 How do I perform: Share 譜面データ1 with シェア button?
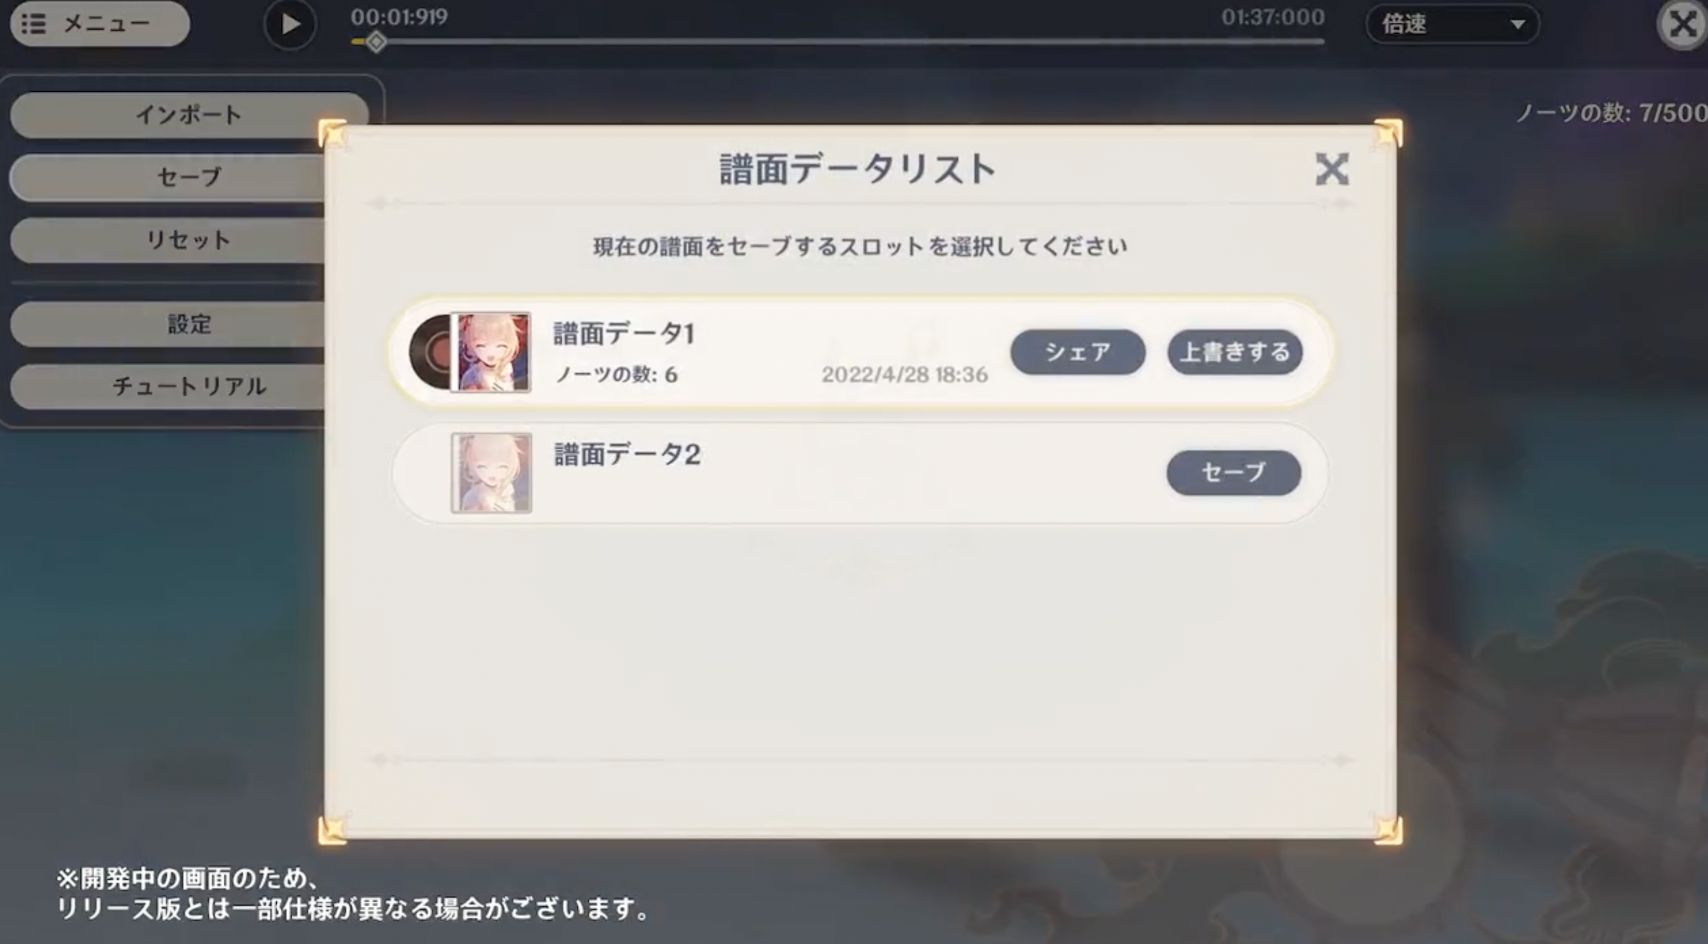(x=1078, y=352)
